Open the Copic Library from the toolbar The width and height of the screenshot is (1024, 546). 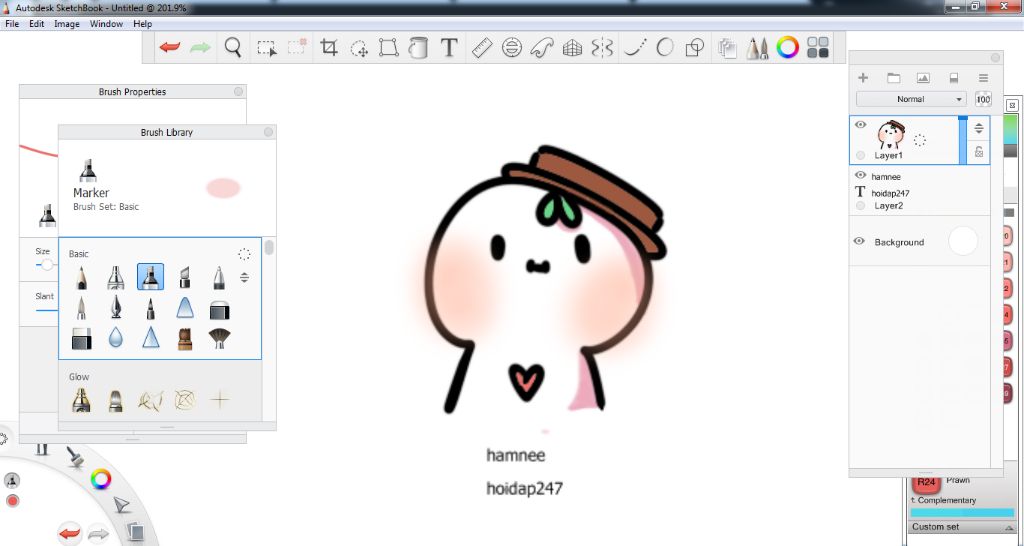[x=818, y=48]
